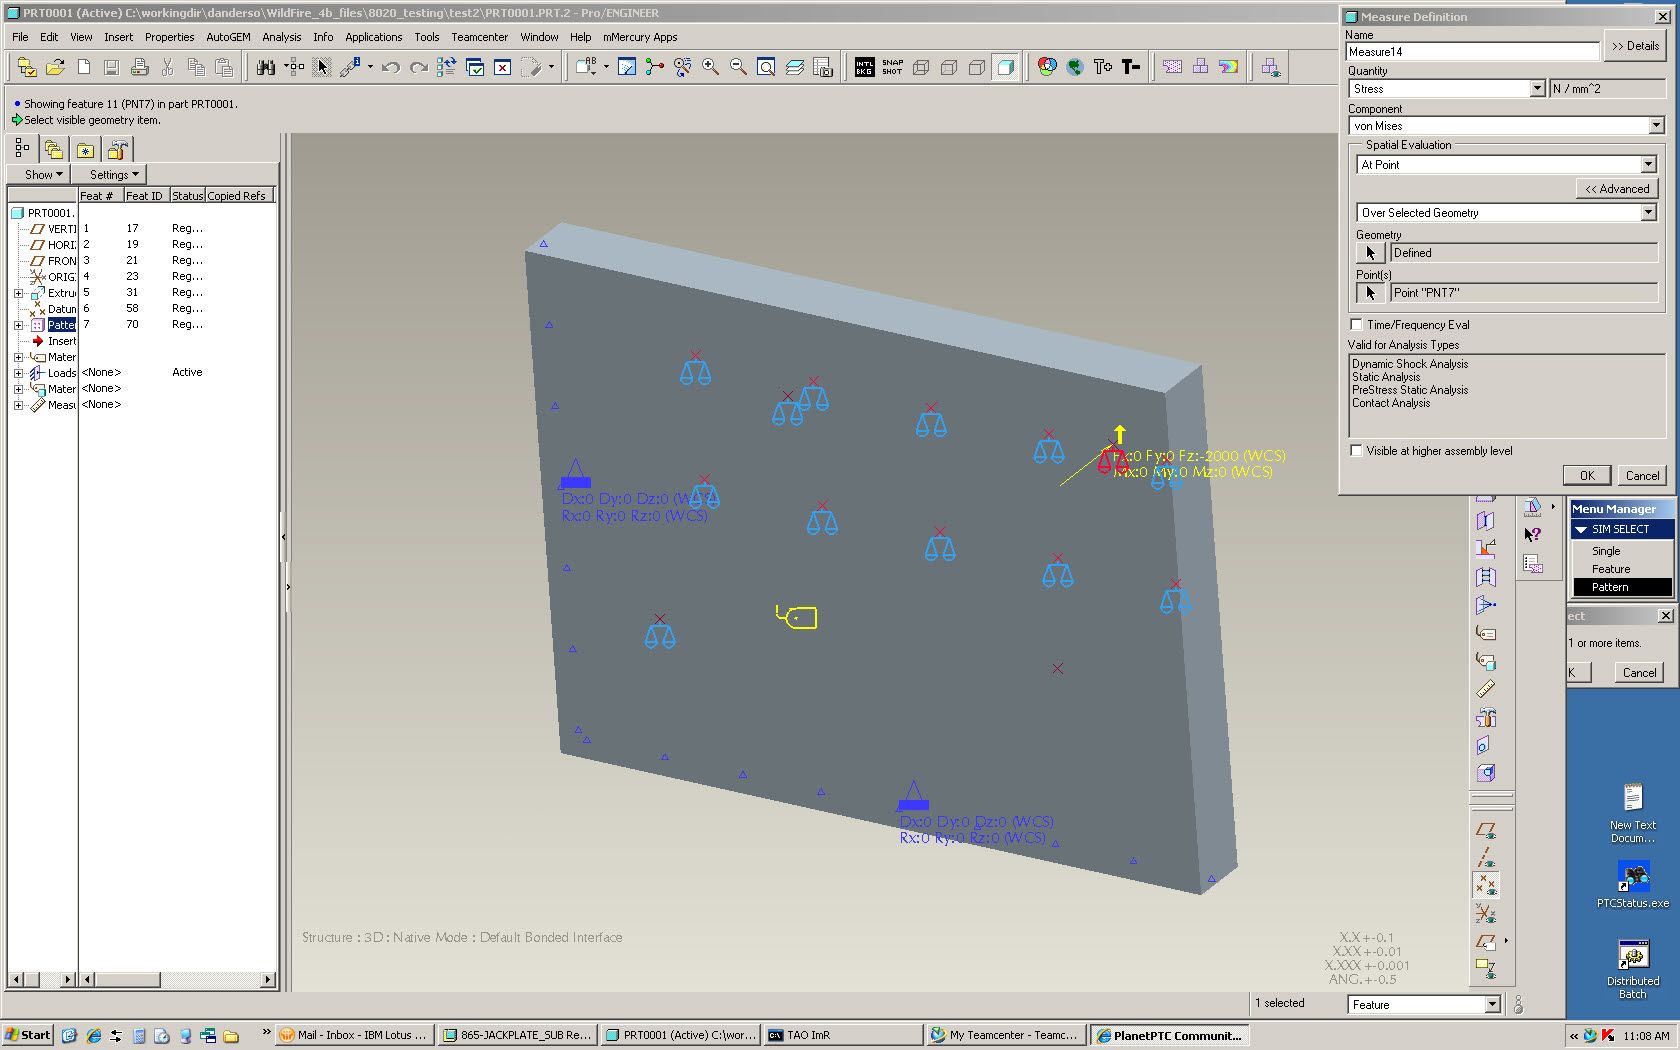Click the Find binoculars icon
The height and width of the screenshot is (1050, 1680).
pyautogui.click(x=265, y=67)
